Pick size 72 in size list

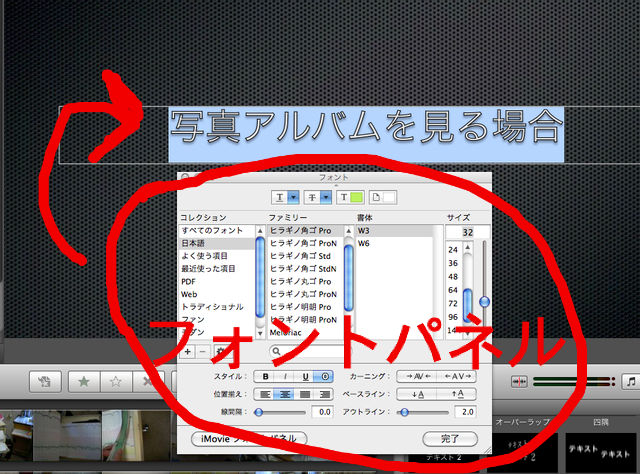click(x=453, y=303)
